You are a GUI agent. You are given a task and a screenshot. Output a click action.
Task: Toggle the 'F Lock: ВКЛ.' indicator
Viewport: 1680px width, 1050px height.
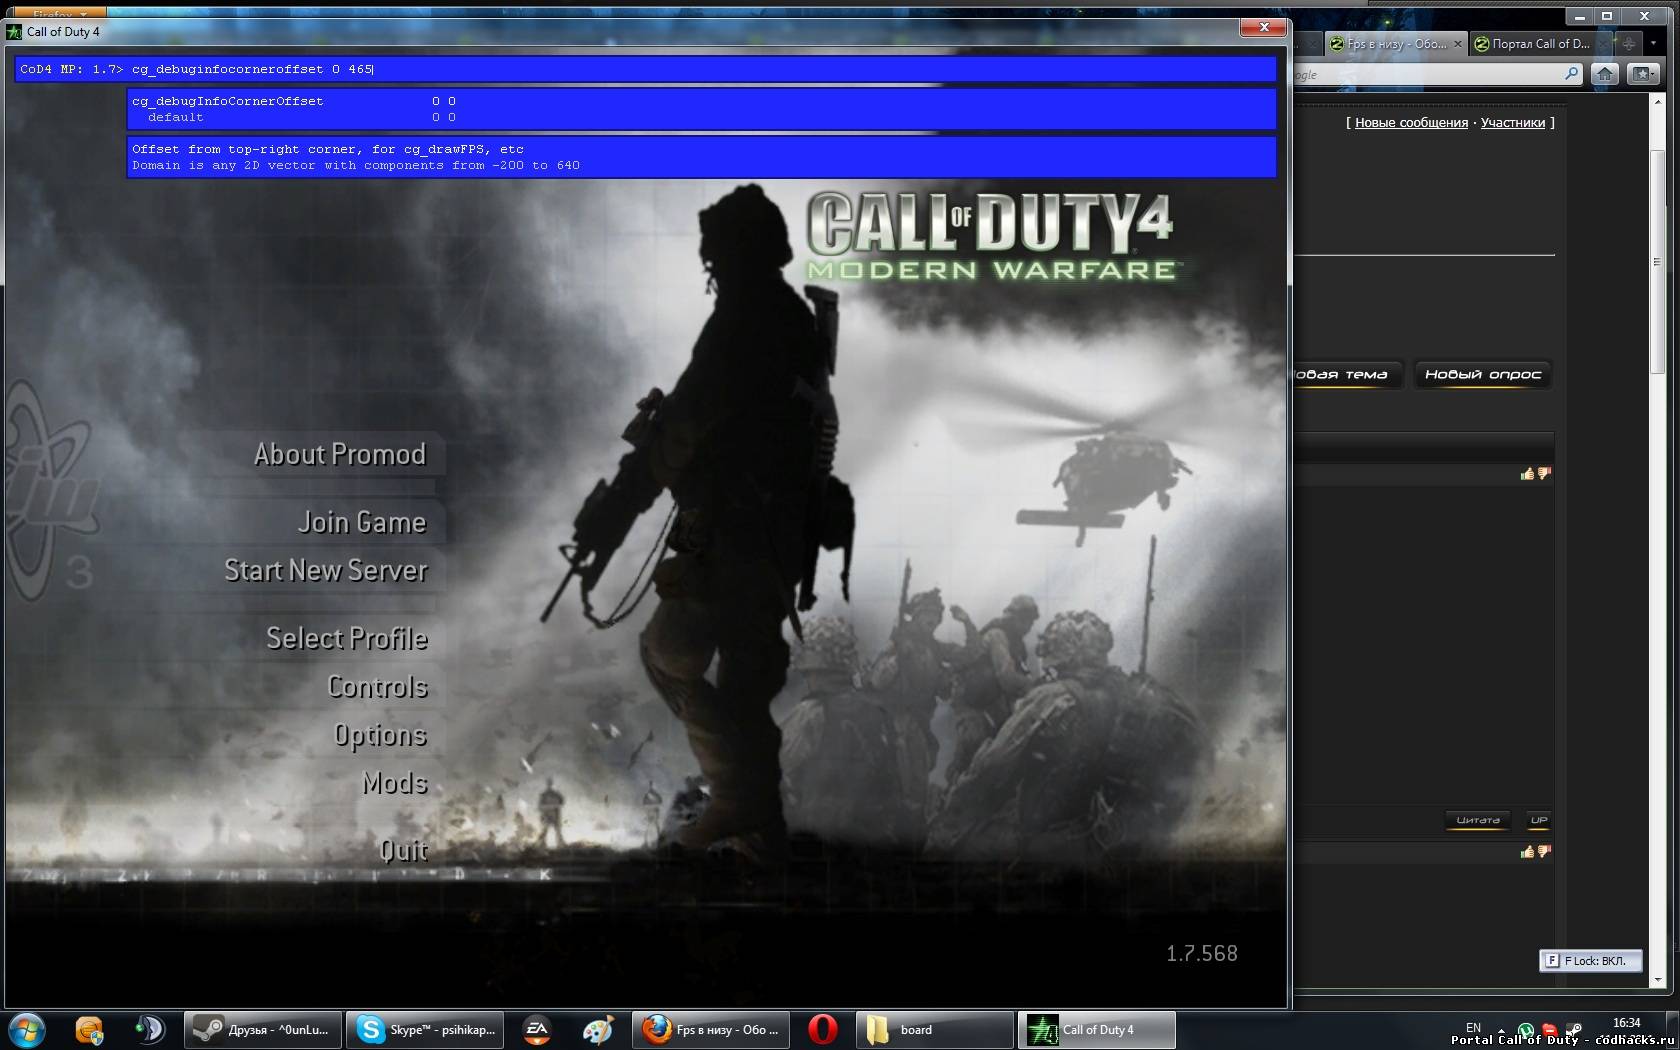pyautogui.click(x=1591, y=961)
